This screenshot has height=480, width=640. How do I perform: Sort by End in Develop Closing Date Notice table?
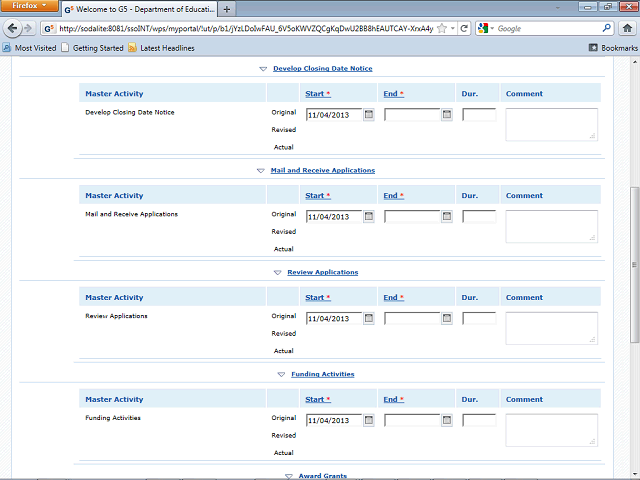tap(393, 93)
